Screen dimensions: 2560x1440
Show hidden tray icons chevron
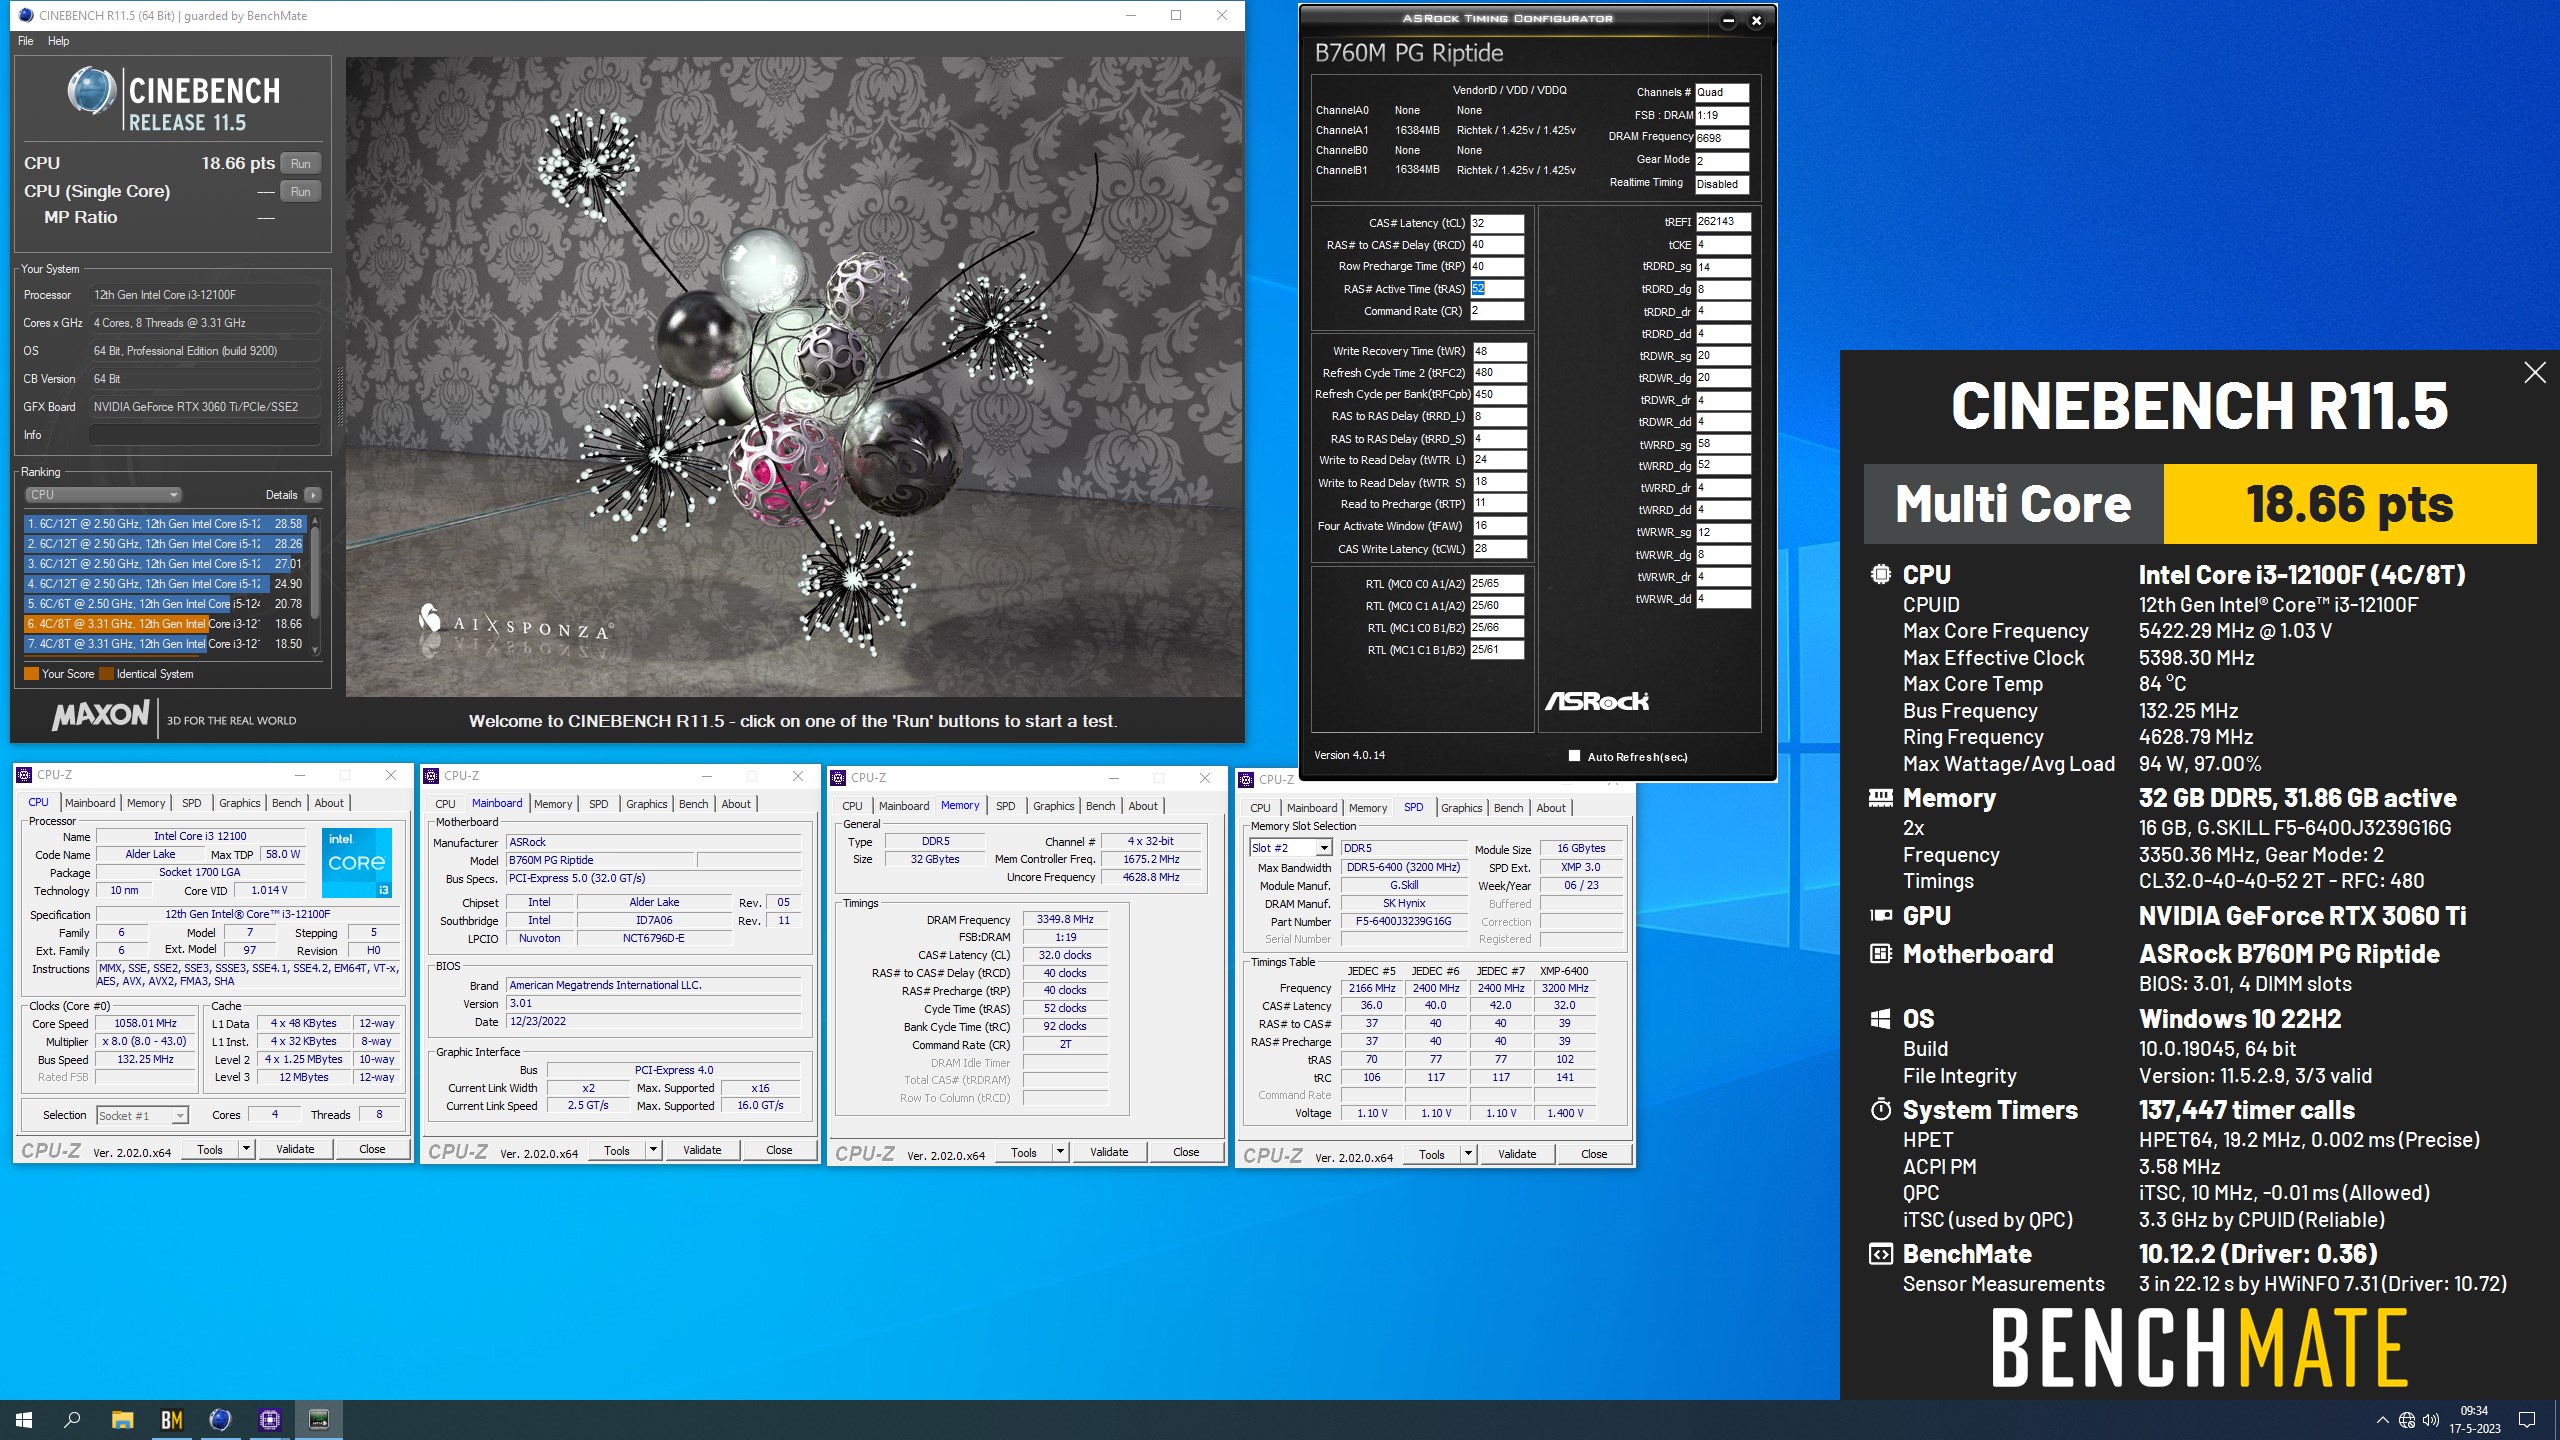[2382, 1420]
